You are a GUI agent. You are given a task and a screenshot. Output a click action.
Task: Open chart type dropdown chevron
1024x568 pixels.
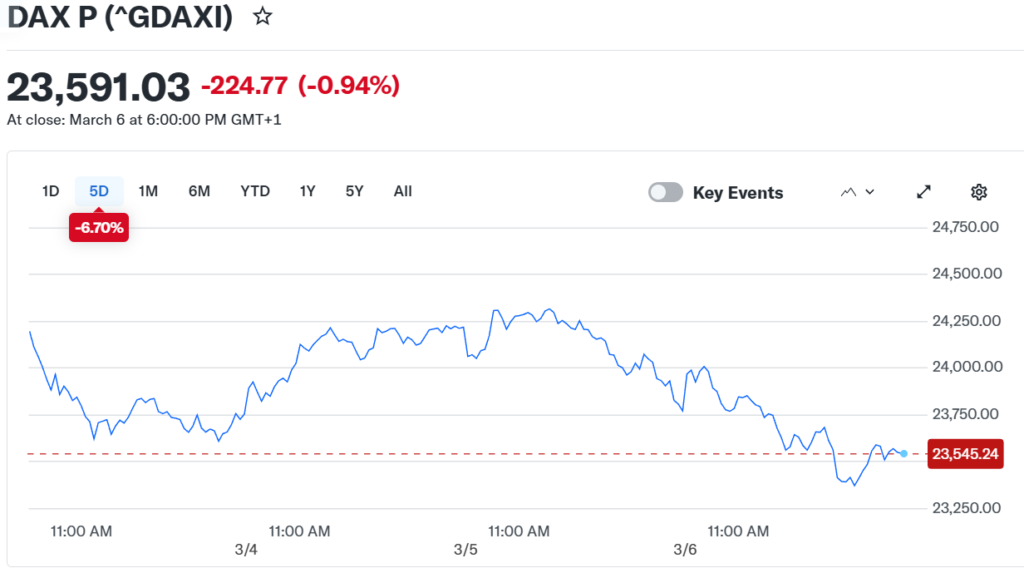pos(870,192)
